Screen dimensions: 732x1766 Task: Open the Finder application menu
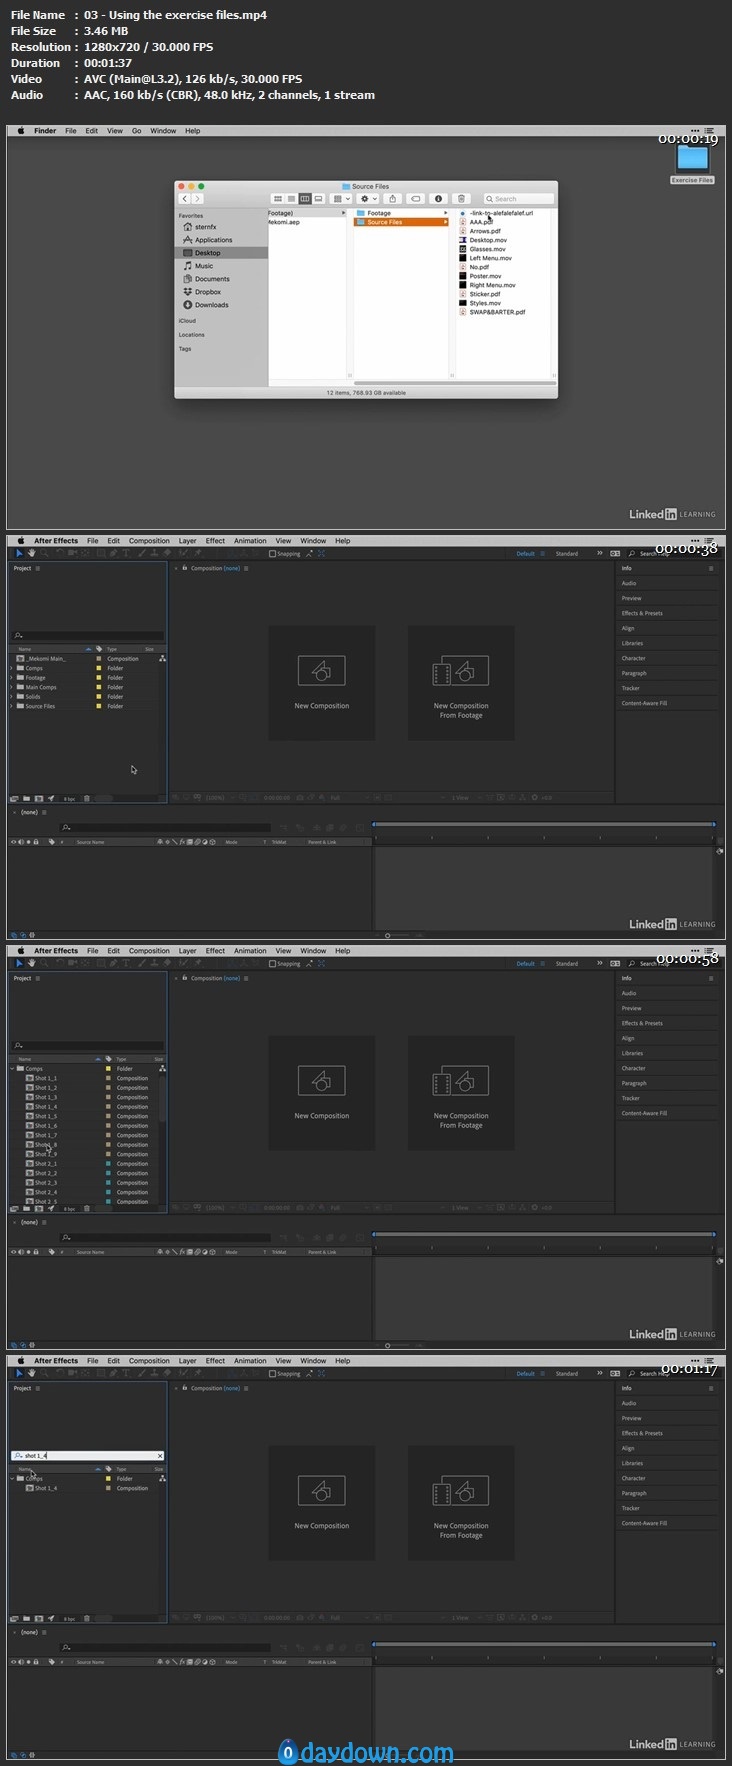tap(45, 131)
